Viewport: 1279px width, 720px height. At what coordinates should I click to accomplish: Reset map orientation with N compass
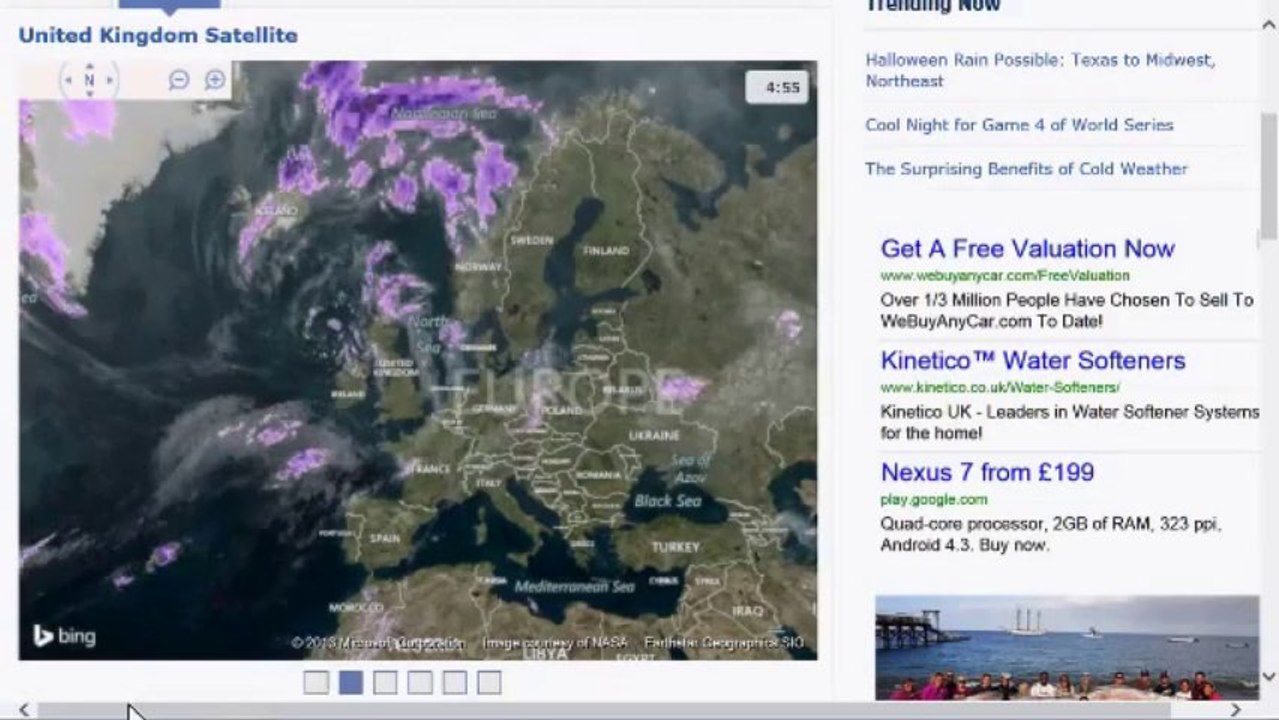coord(89,80)
